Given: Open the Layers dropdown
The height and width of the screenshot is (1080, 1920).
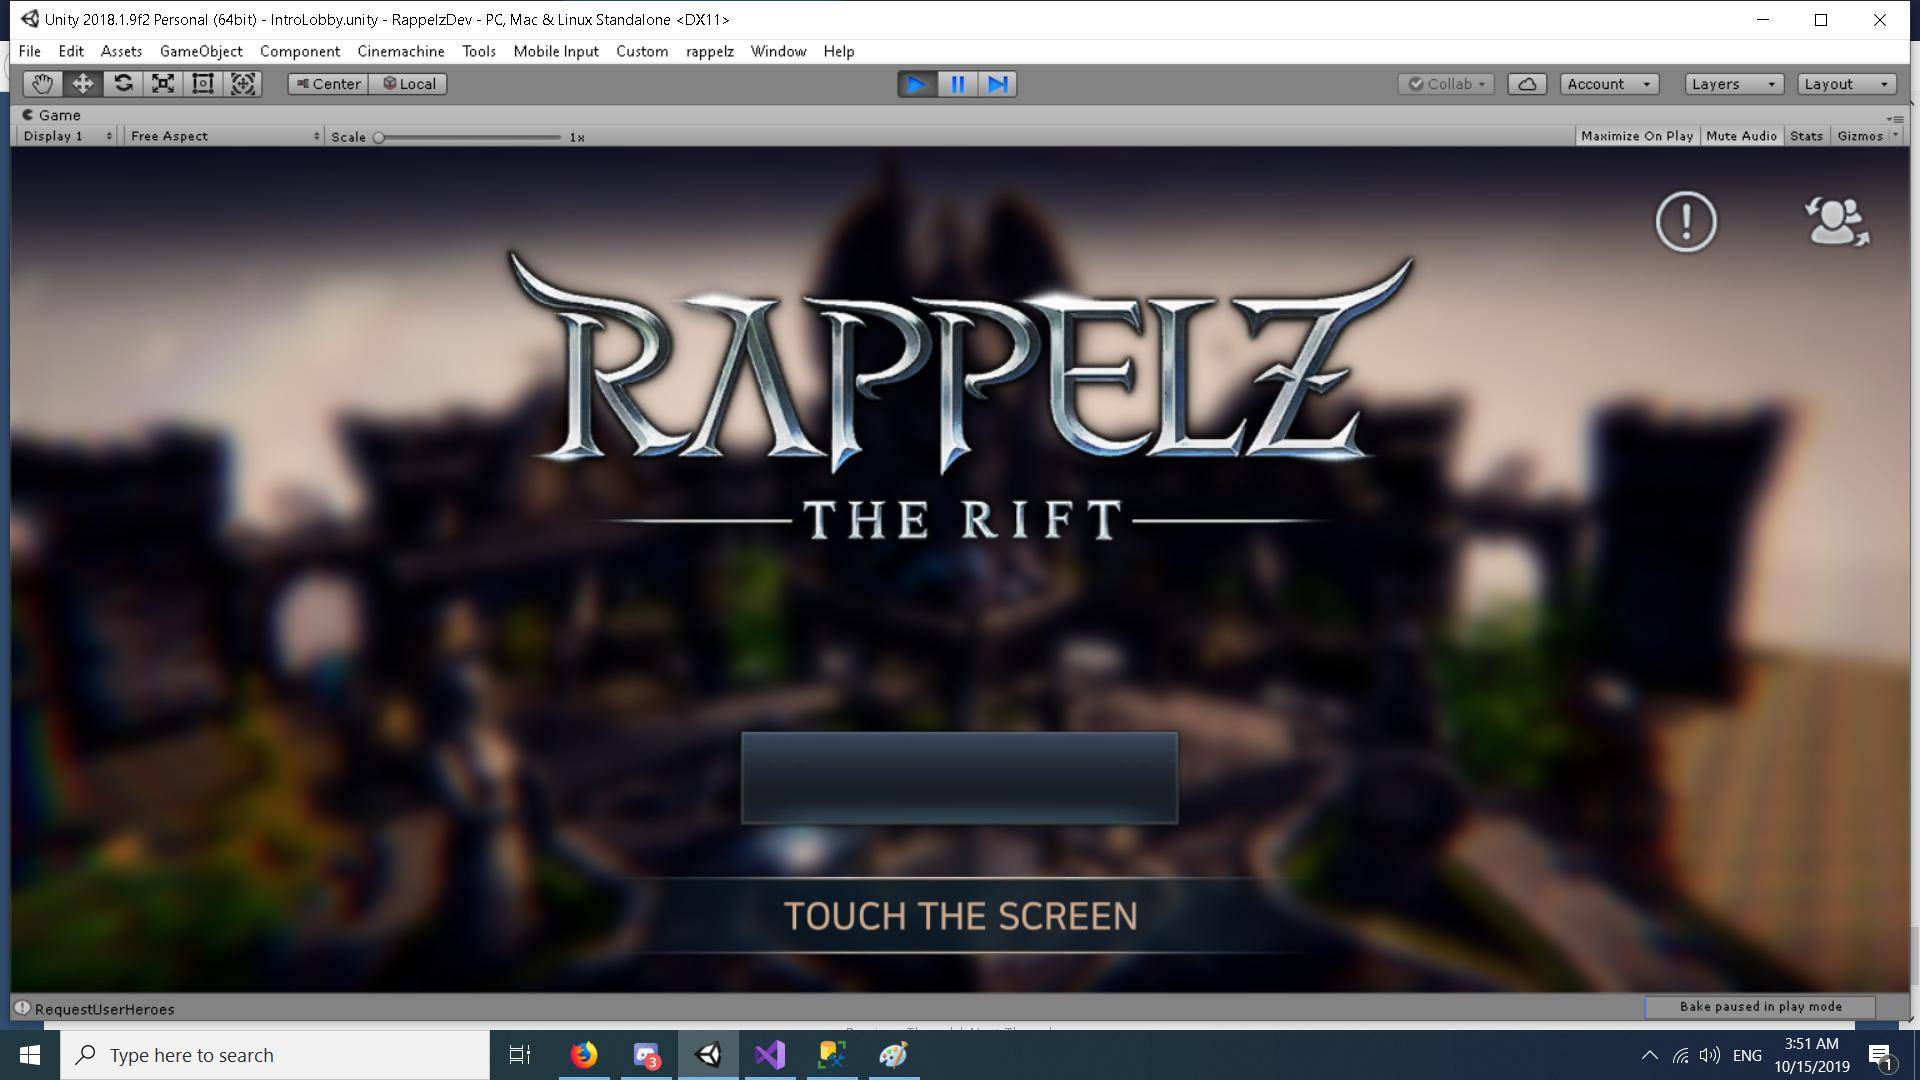Looking at the screenshot, I should [1733, 84].
